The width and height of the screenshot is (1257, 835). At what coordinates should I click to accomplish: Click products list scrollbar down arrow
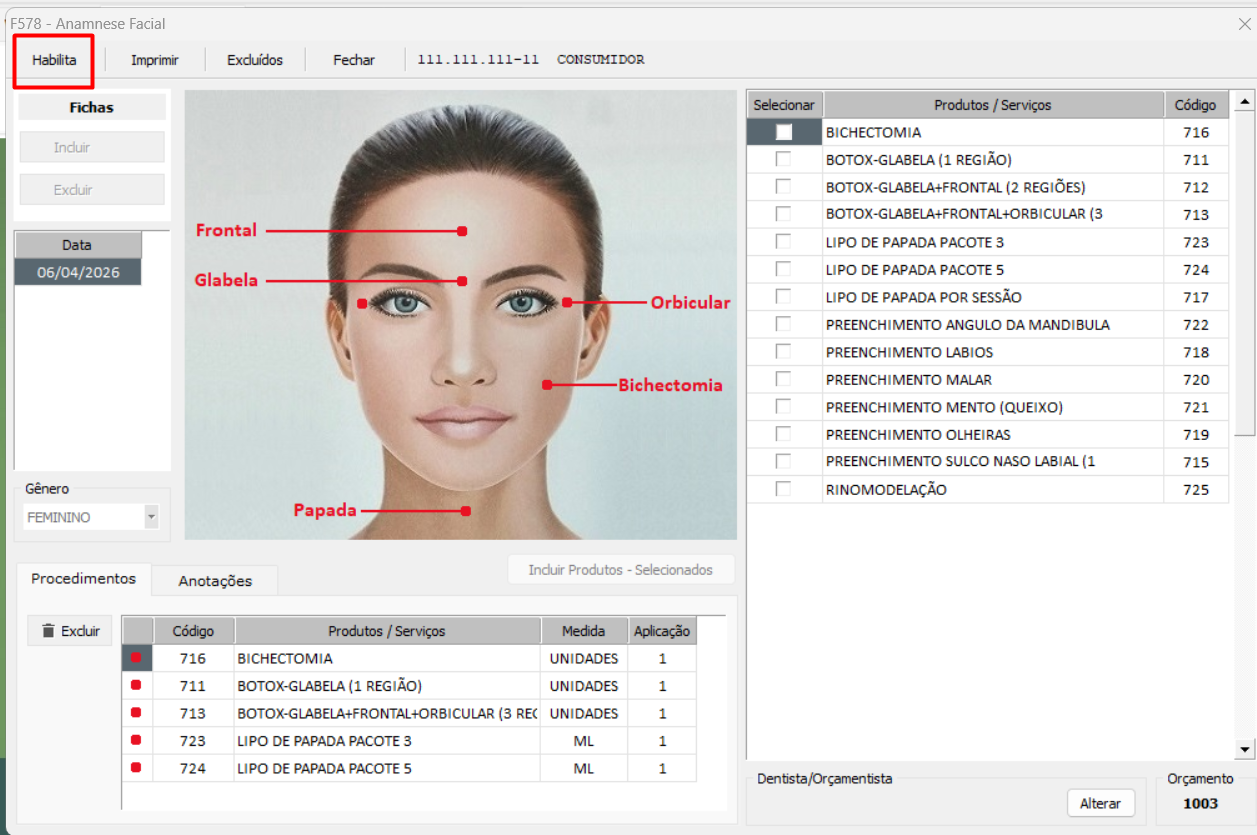pyautogui.click(x=1244, y=748)
